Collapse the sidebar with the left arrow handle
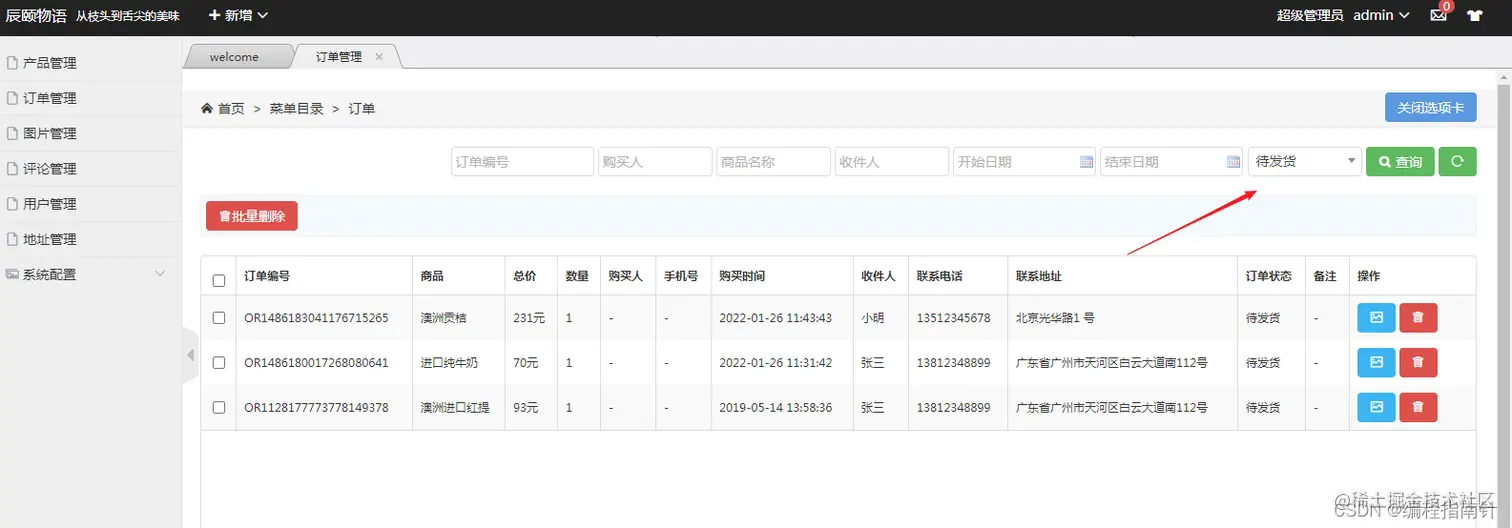Screen dimensions: 1512x528 [x=191, y=355]
